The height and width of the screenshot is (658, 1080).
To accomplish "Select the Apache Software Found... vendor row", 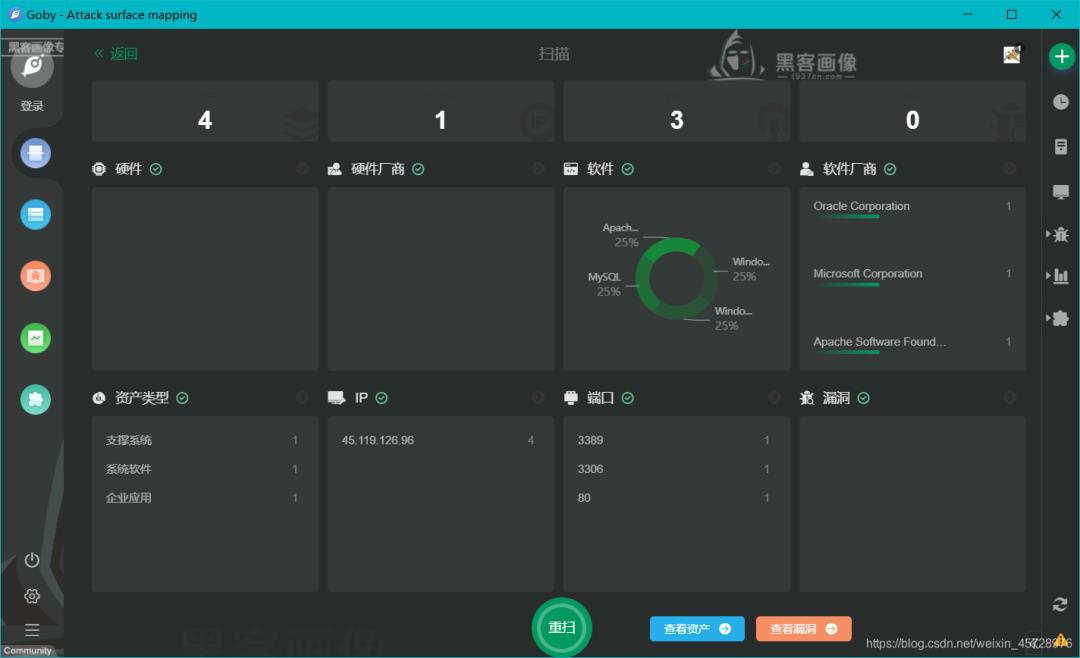I will [912, 345].
